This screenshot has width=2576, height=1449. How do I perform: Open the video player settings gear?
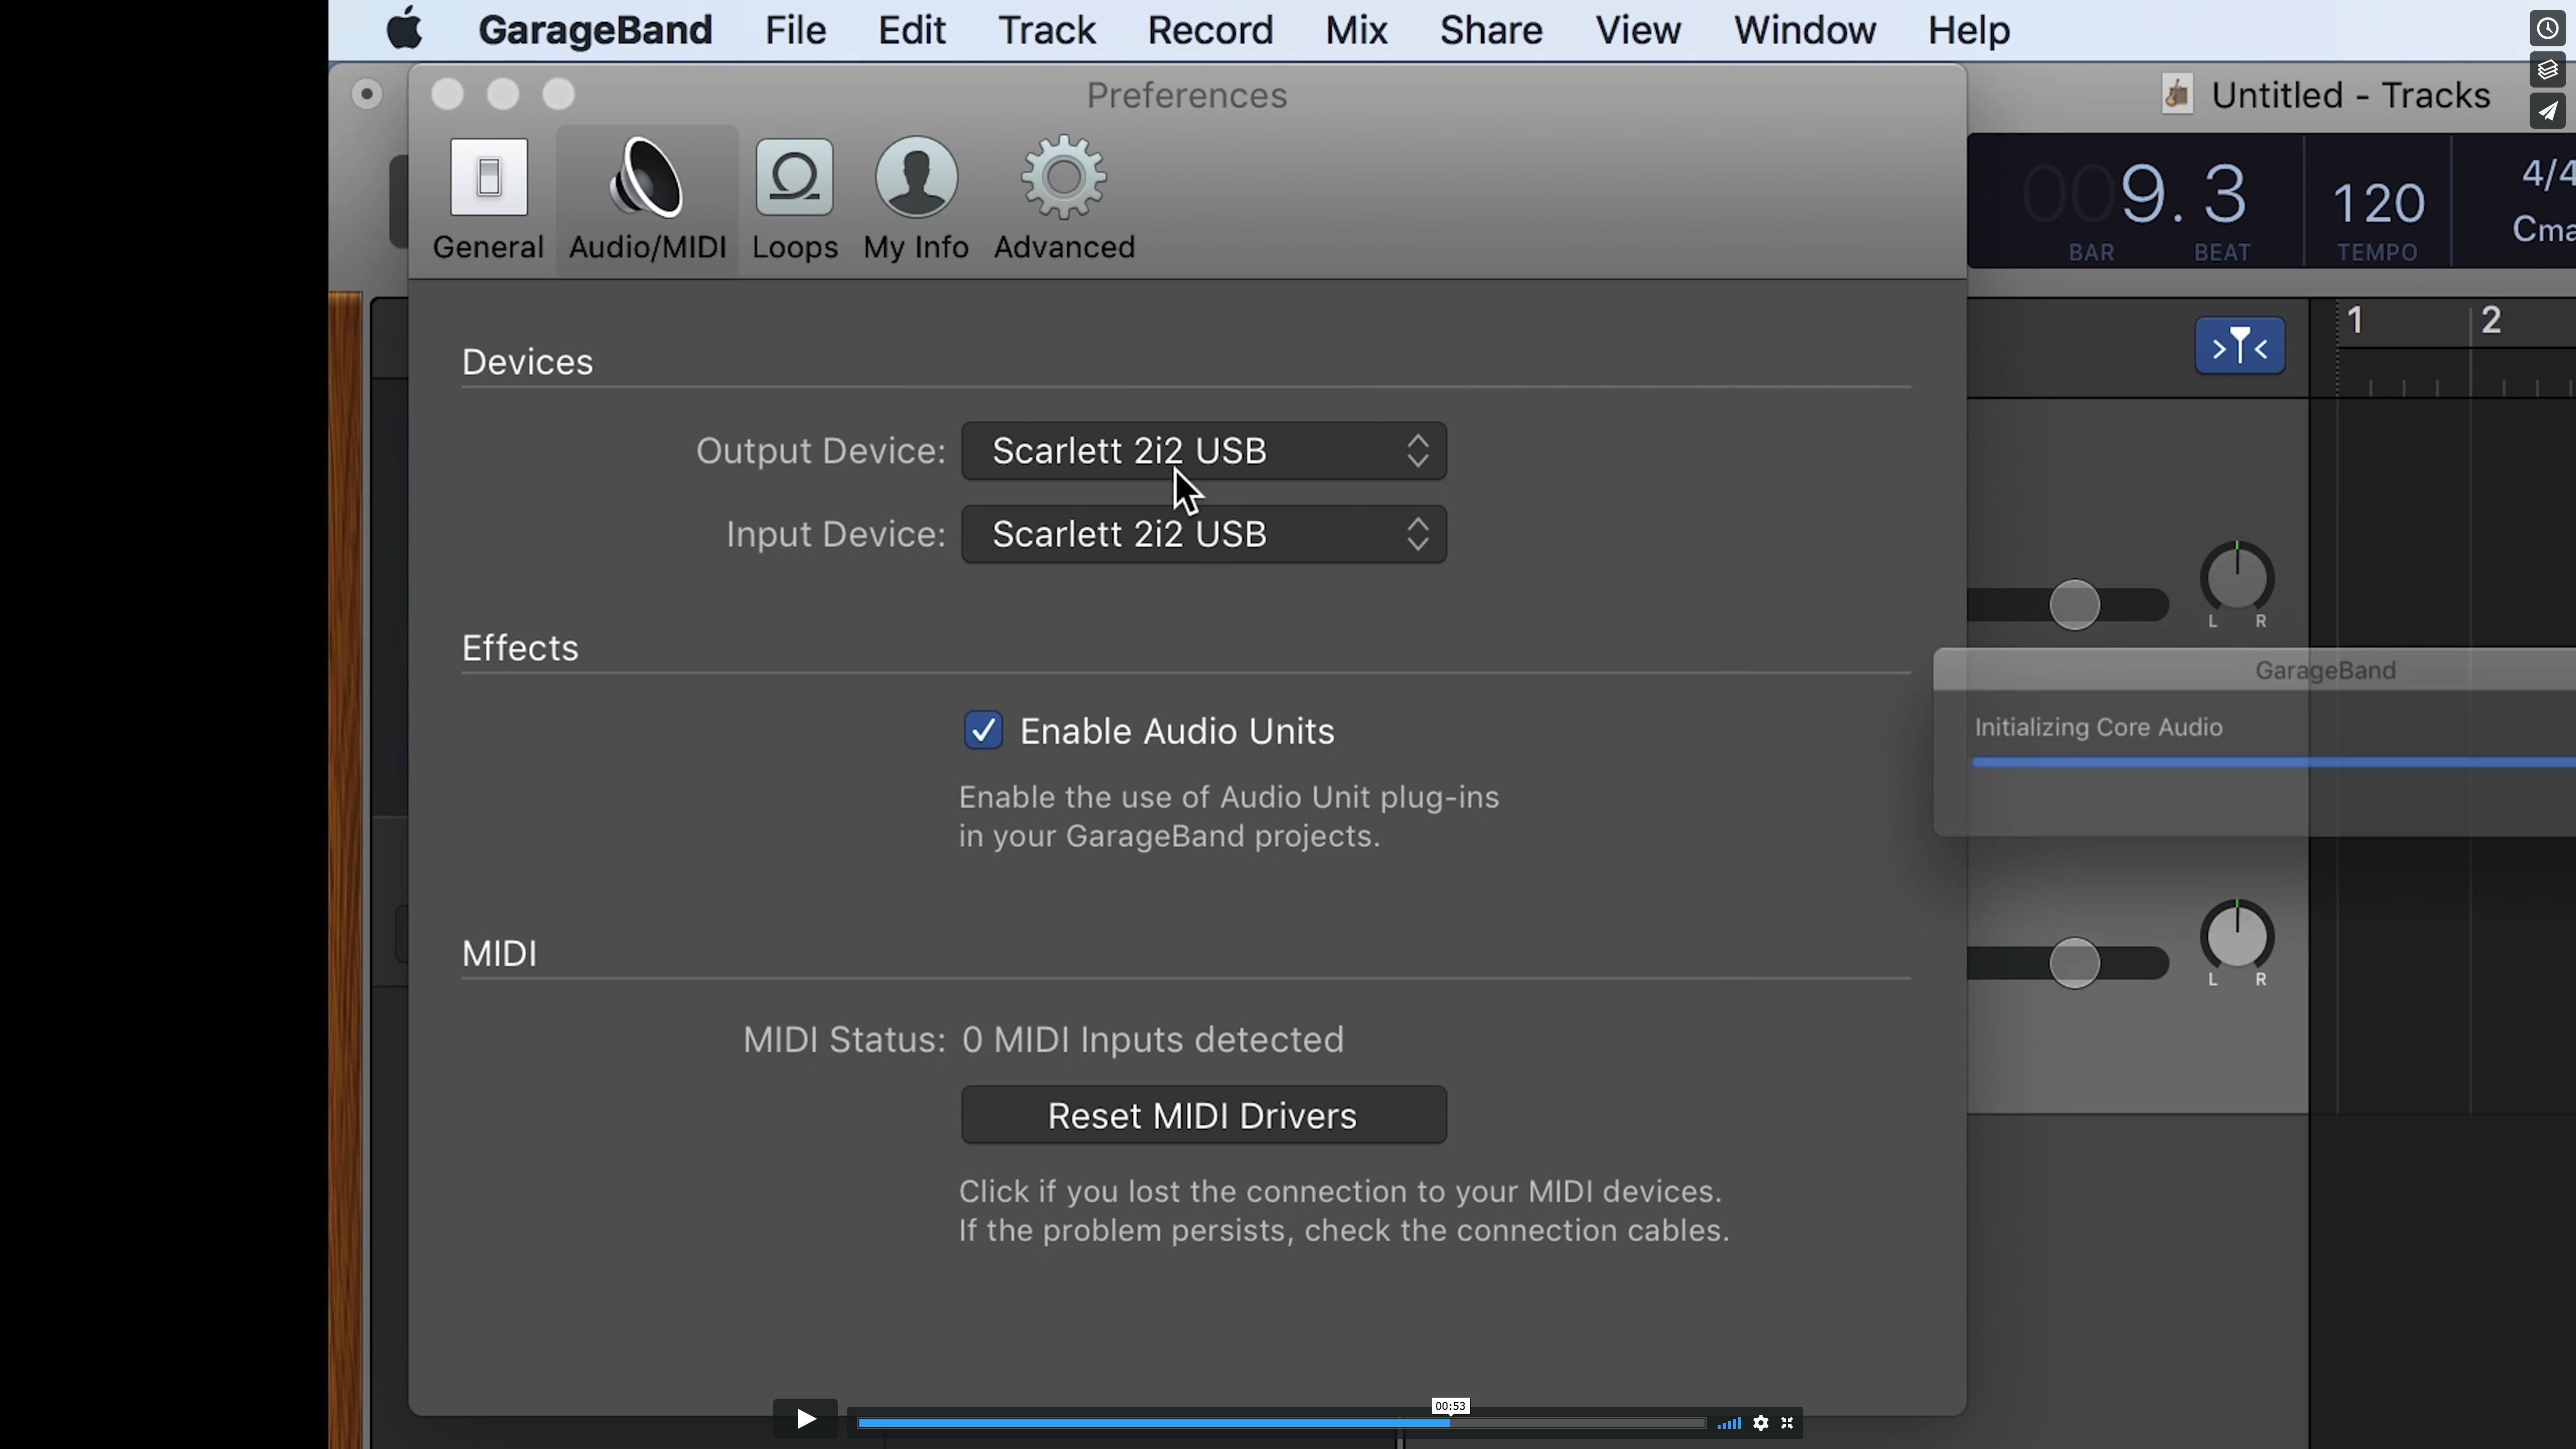pyautogui.click(x=1761, y=1423)
